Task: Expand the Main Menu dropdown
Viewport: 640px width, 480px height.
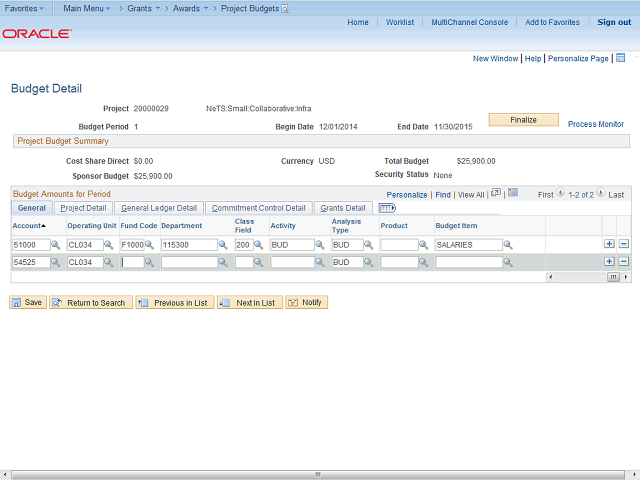Action: click(x=87, y=8)
